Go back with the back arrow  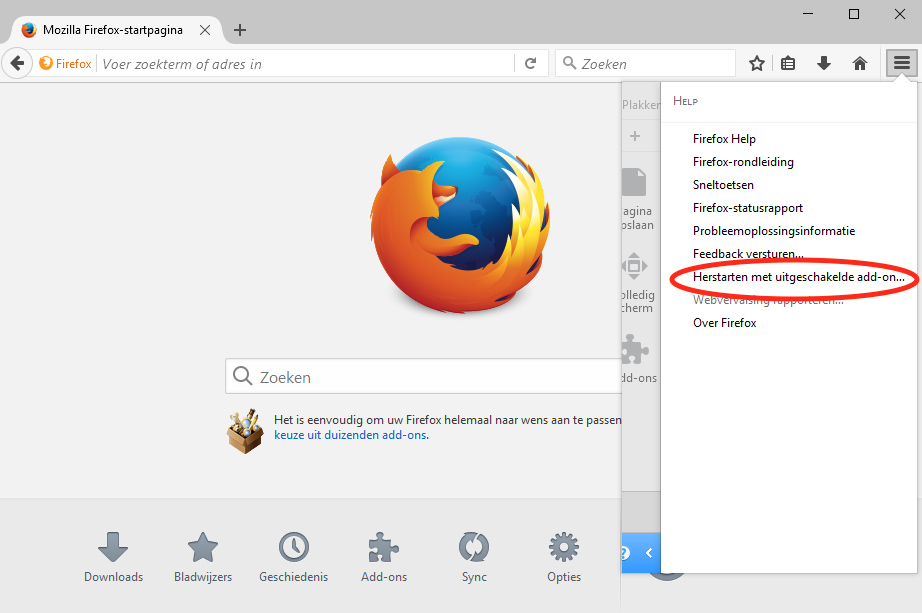tap(17, 63)
